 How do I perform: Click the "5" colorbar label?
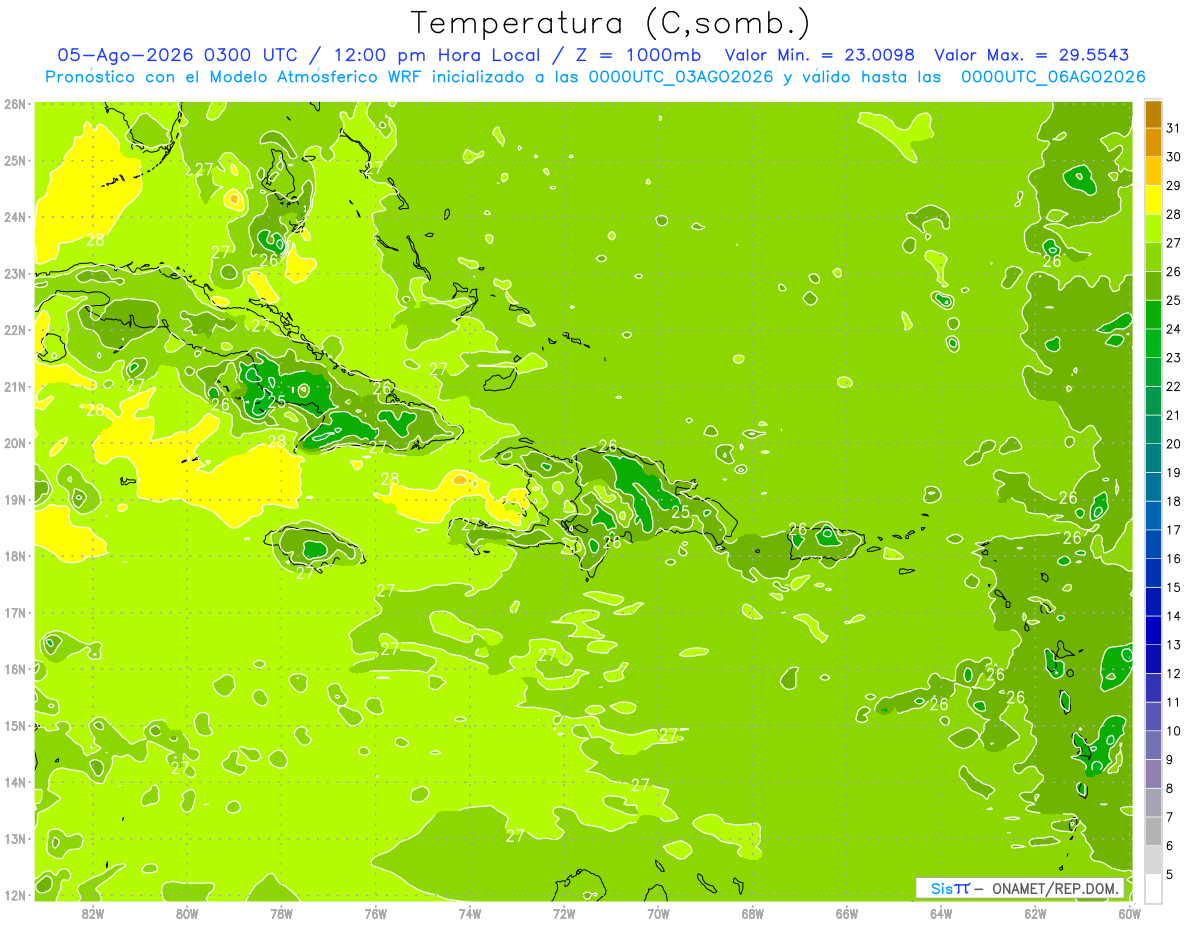click(x=1170, y=874)
